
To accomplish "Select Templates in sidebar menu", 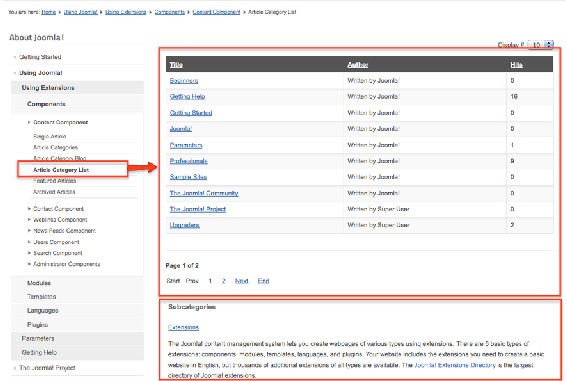I will pyautogui.click(x=42, y=296).
